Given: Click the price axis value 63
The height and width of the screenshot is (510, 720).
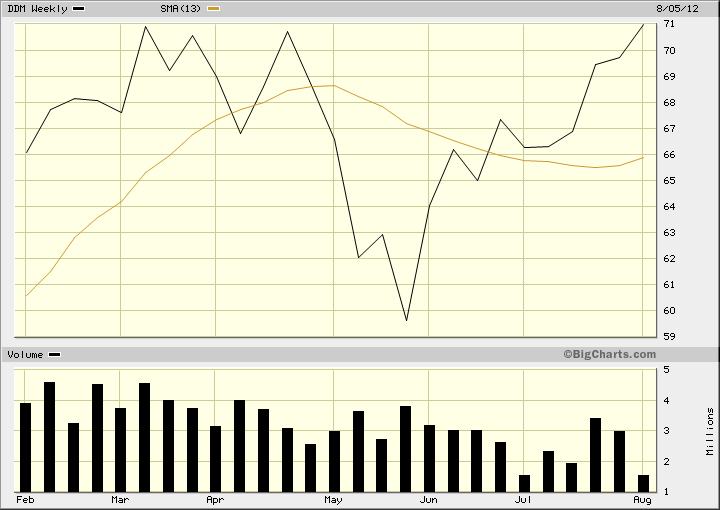Looking at the screenshot, I should coord(669,233).
